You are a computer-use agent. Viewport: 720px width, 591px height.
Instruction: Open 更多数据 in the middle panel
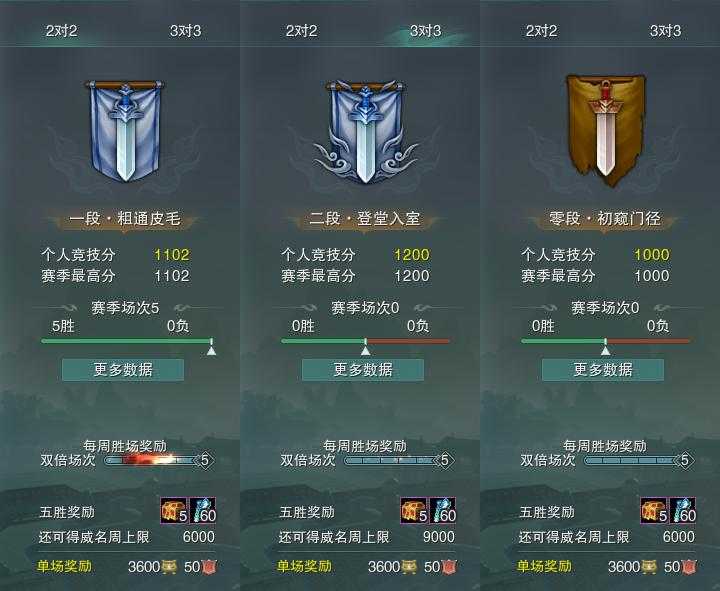tap(363, 370)
